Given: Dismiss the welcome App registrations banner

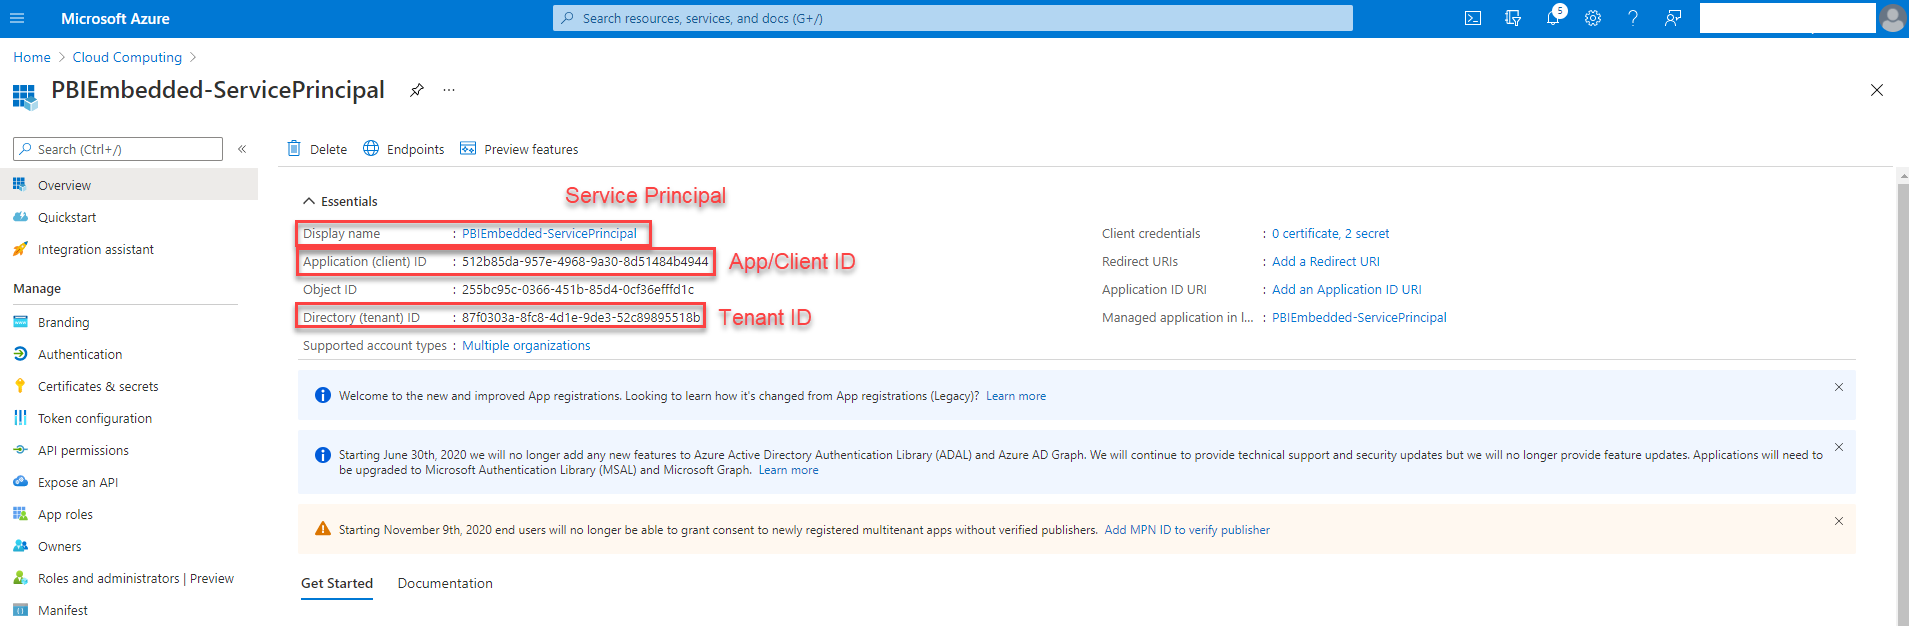Looking at the screenshot, I should [x=1838, y=387].
